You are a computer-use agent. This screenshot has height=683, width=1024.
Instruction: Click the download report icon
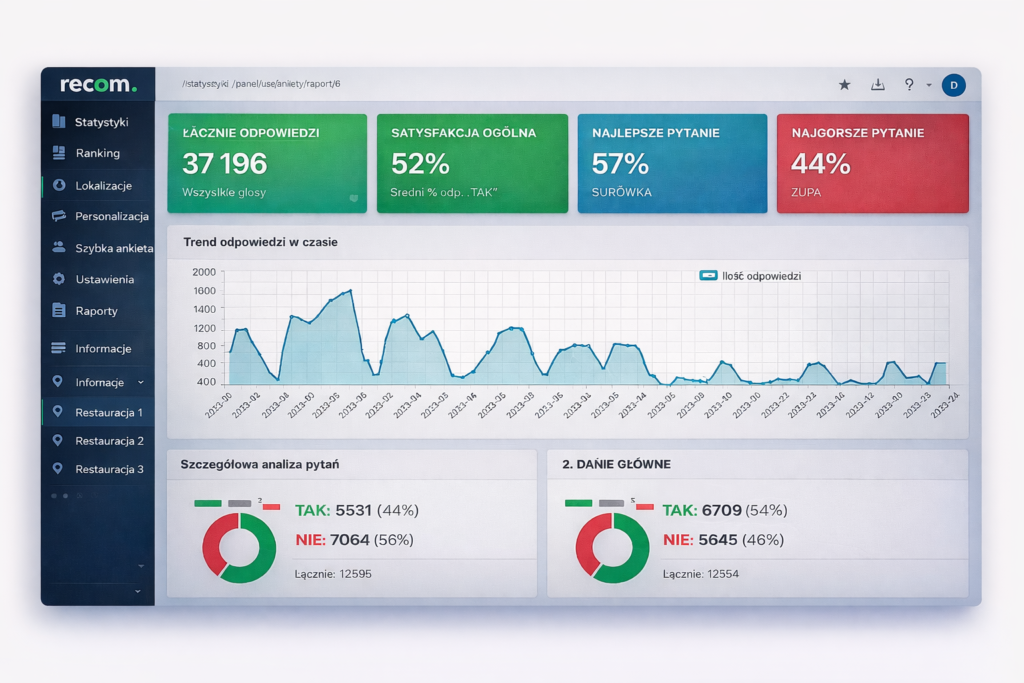pos(878,85)
